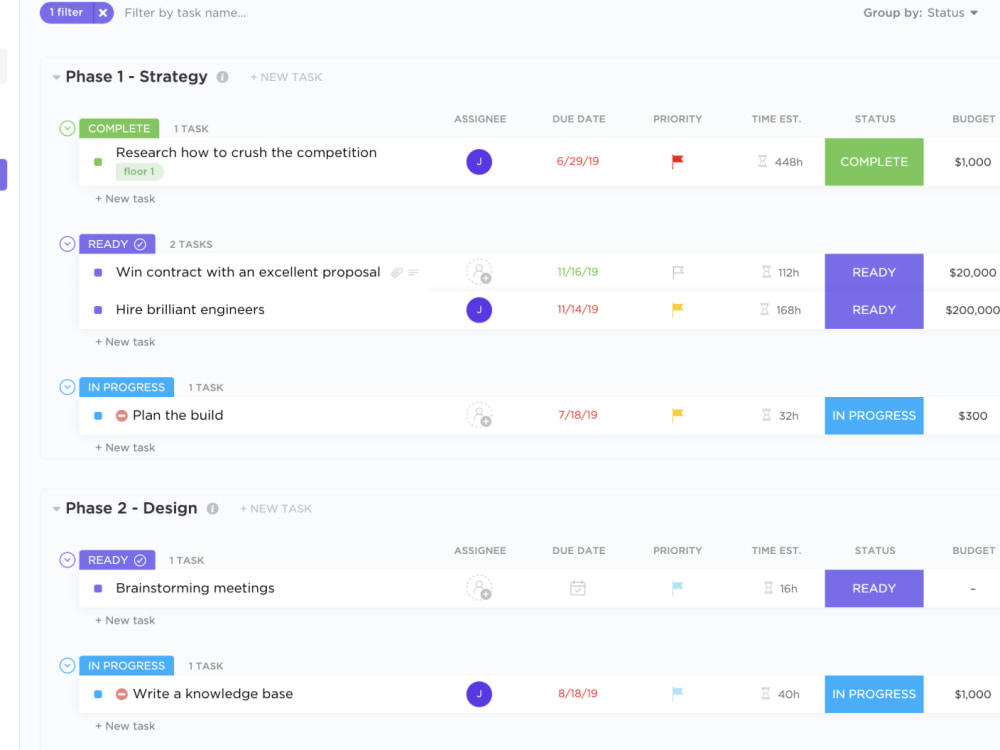Change READY status of Hire brilliant engineers
Image resolution: width=1000 pixels, height=750 pixels.
coord(874,310)
